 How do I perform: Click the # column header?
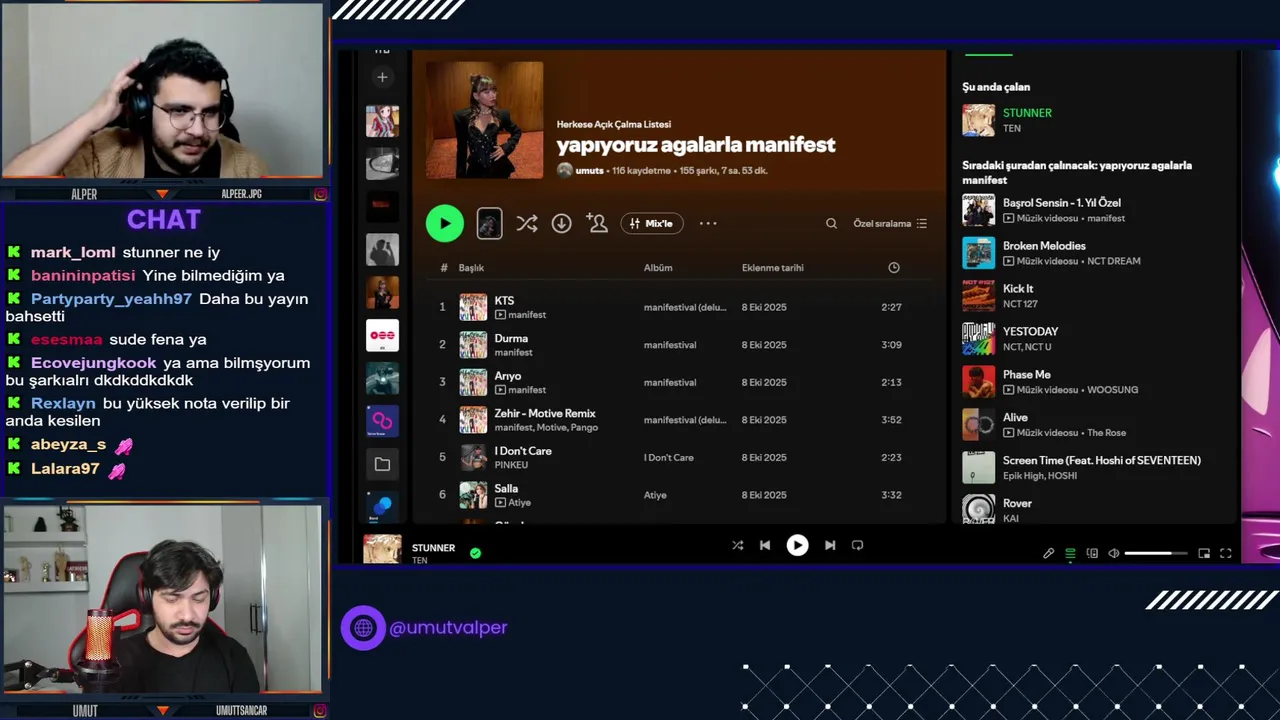(x=444, y=267)
